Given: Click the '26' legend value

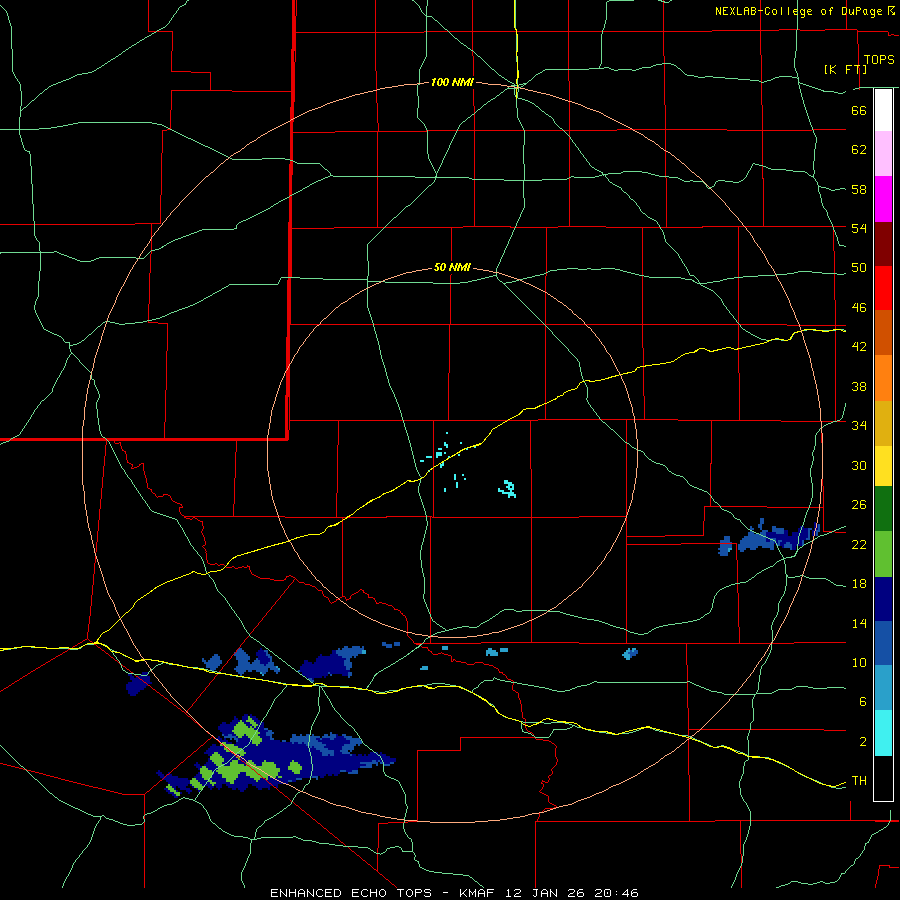Looking at the screenshot, I should click(x=859, y=505).
